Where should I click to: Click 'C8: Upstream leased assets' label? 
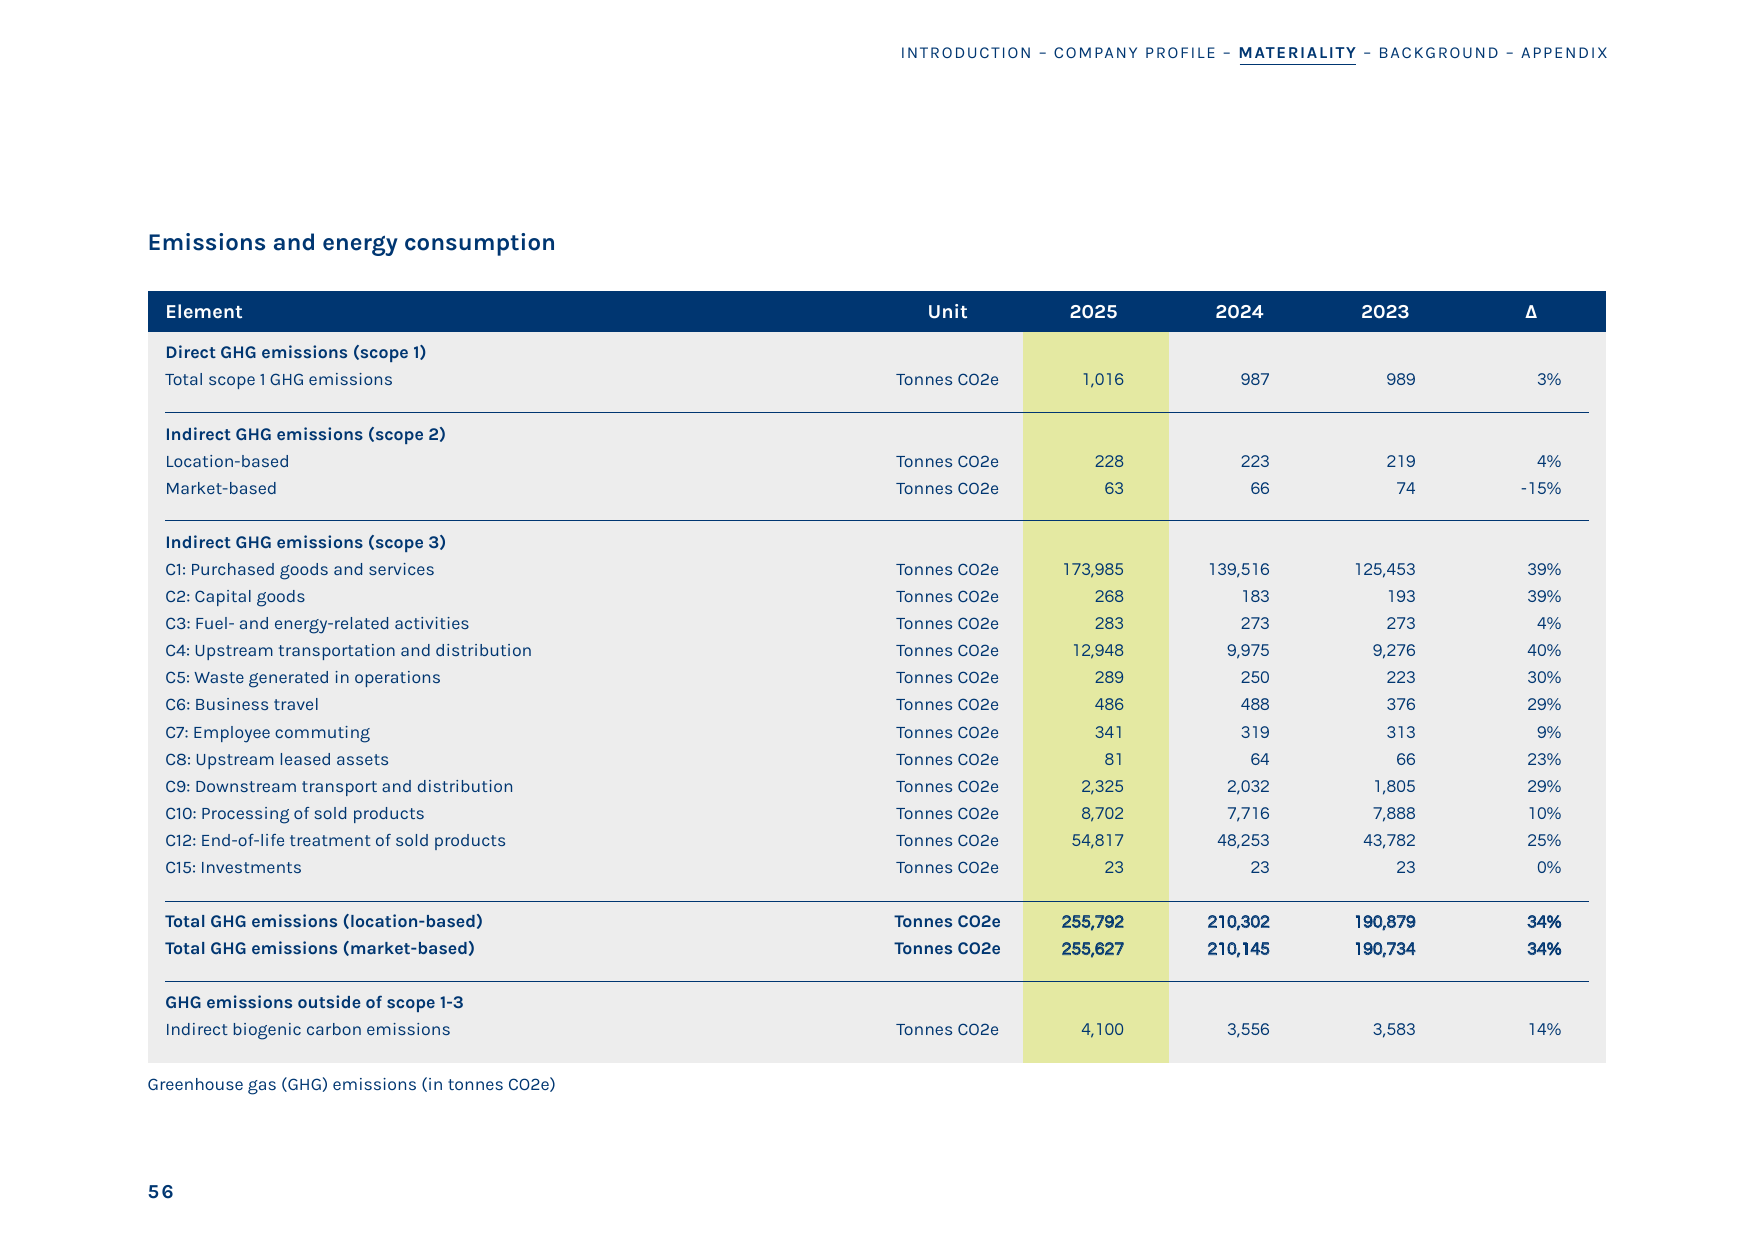click(276, 760)
